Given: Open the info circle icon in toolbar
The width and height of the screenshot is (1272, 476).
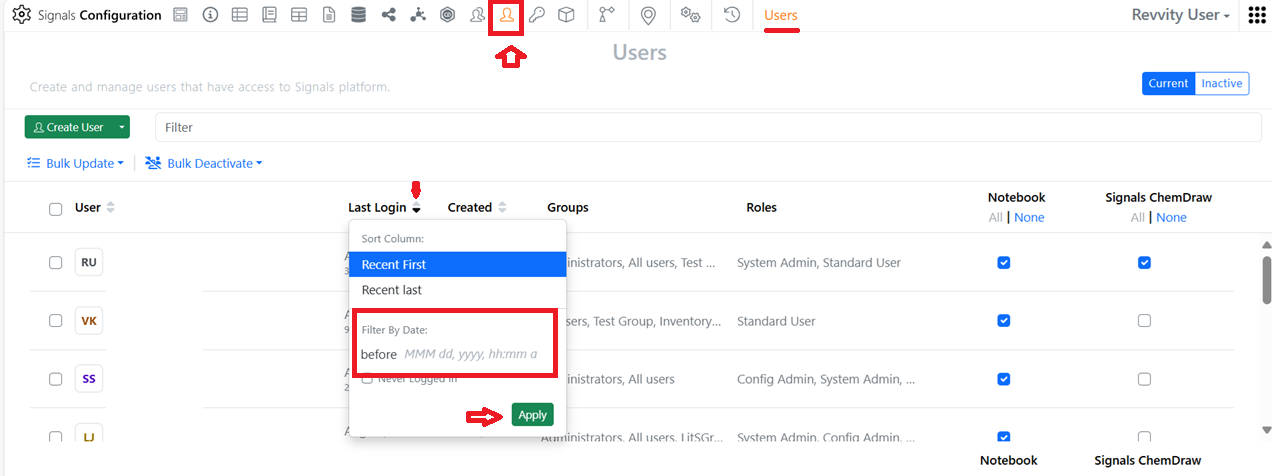Looking at the screenshot, I should tap(210, 15).
